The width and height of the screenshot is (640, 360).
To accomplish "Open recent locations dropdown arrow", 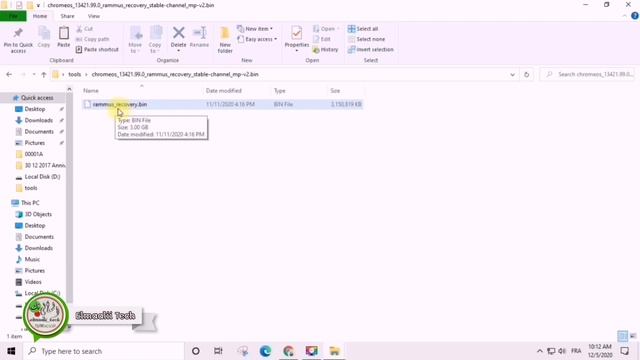I will (x=33, y=74).
